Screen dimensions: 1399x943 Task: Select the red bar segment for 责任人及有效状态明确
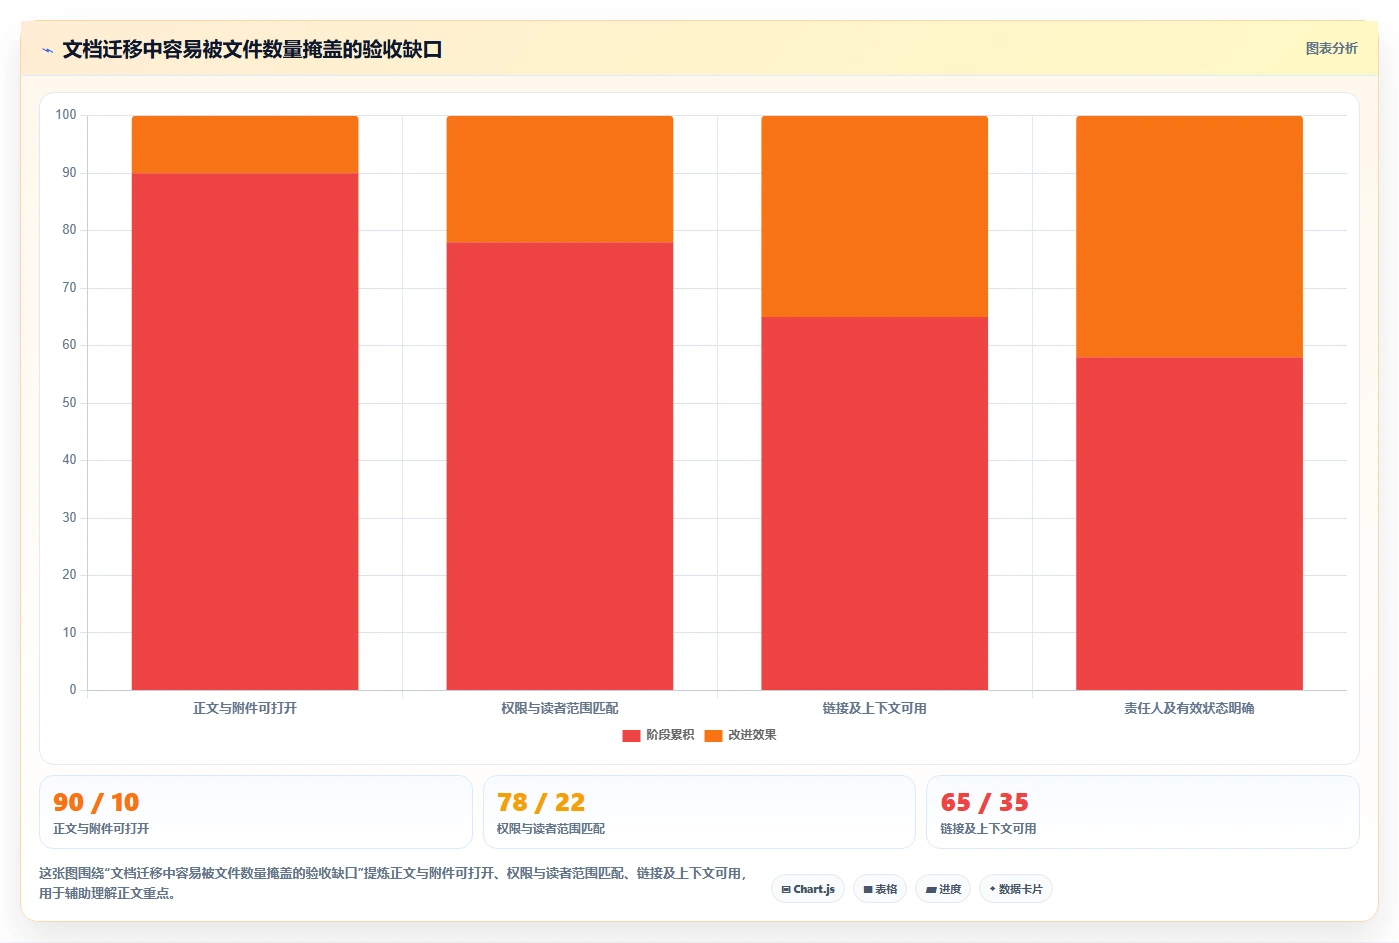[1189, 523]
